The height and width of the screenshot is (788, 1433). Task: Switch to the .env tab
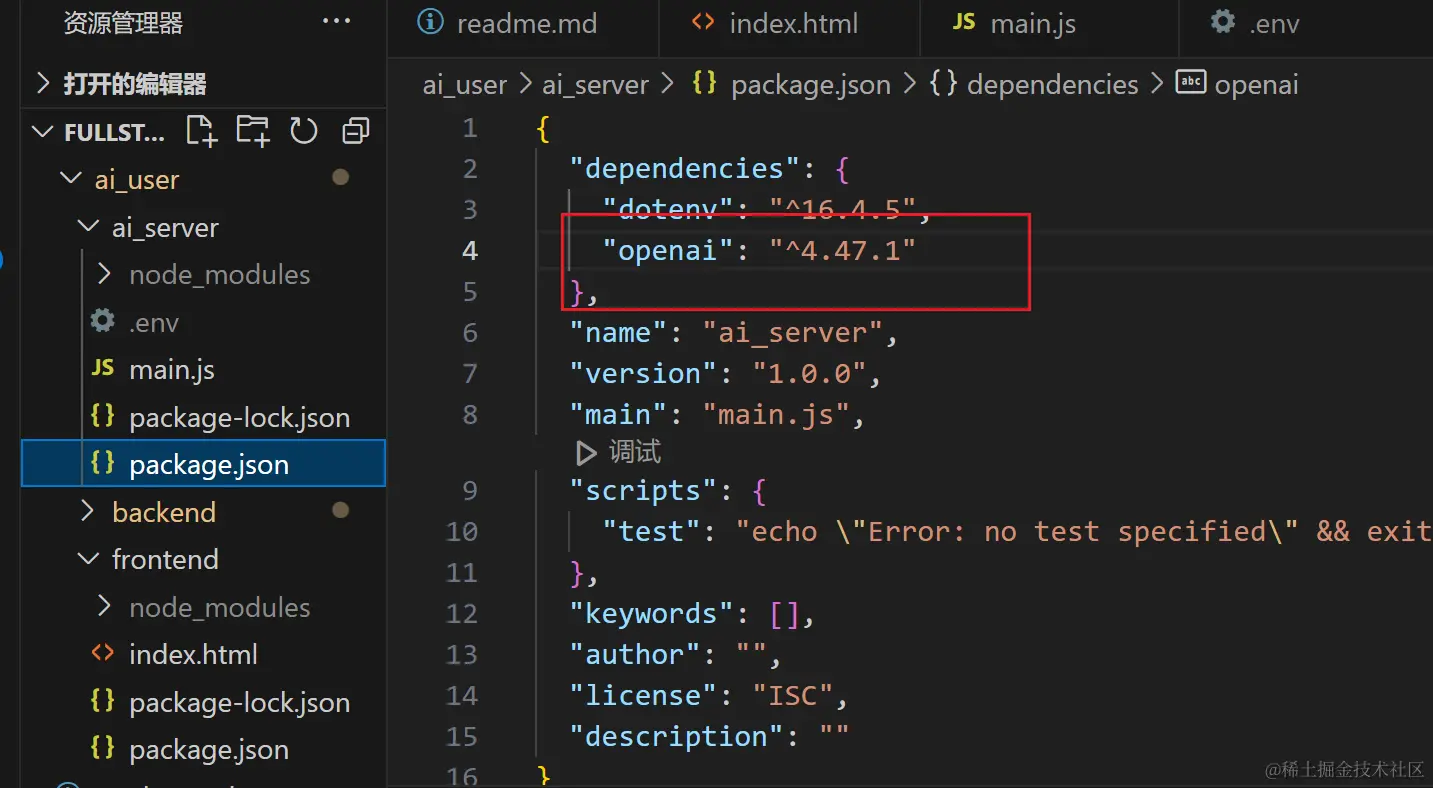(1306, 24)
